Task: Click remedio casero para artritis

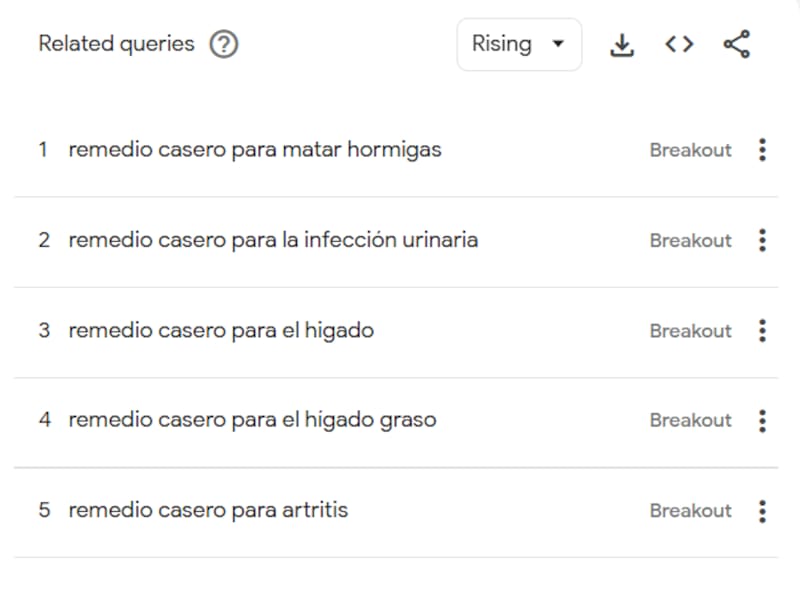Action: coord(207,510)
